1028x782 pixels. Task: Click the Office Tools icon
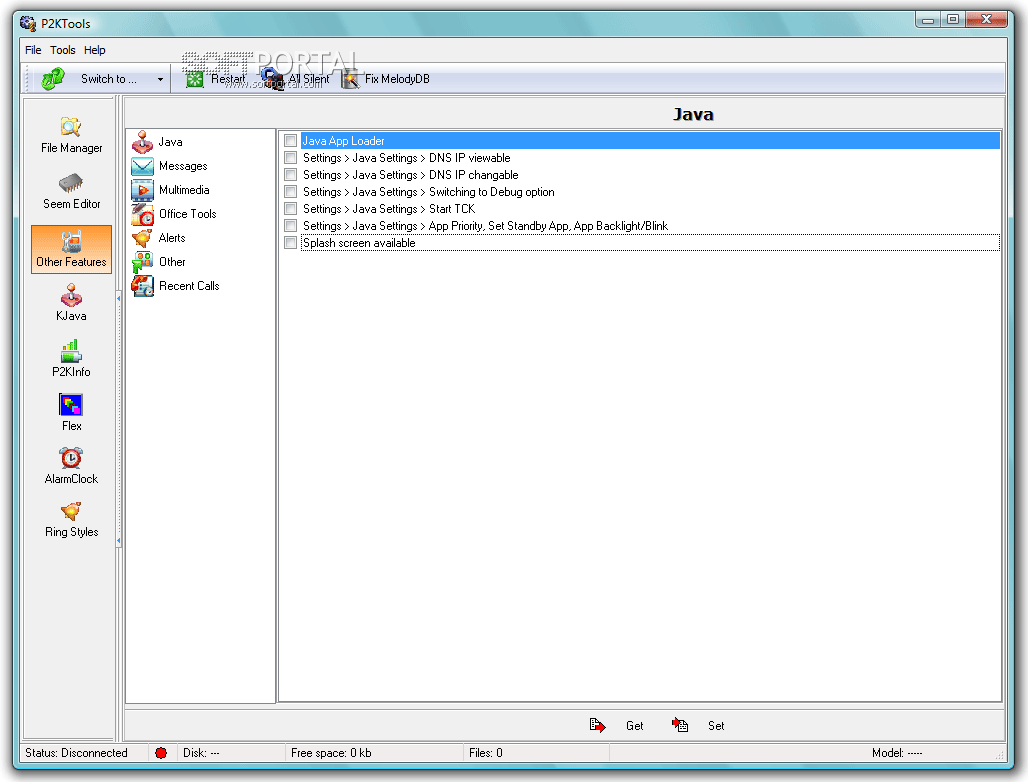coord(142,214)
